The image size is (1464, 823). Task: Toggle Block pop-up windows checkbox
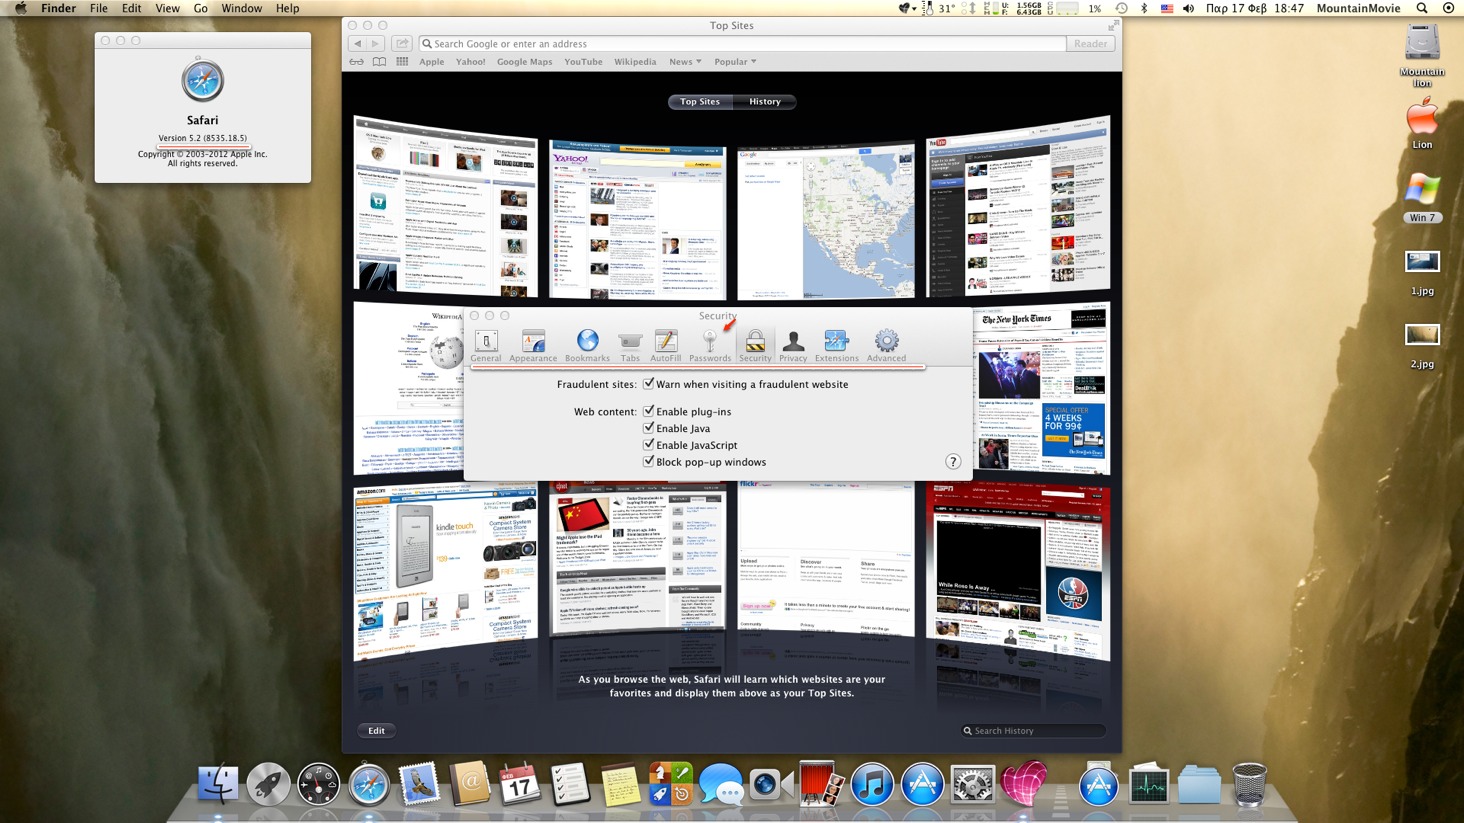click(x=649, y=462)
